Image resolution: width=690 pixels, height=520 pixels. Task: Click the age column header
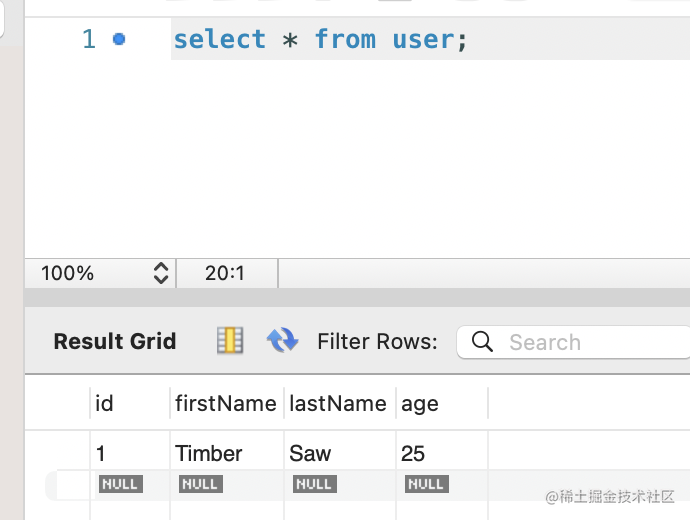[x=420, y=403]
